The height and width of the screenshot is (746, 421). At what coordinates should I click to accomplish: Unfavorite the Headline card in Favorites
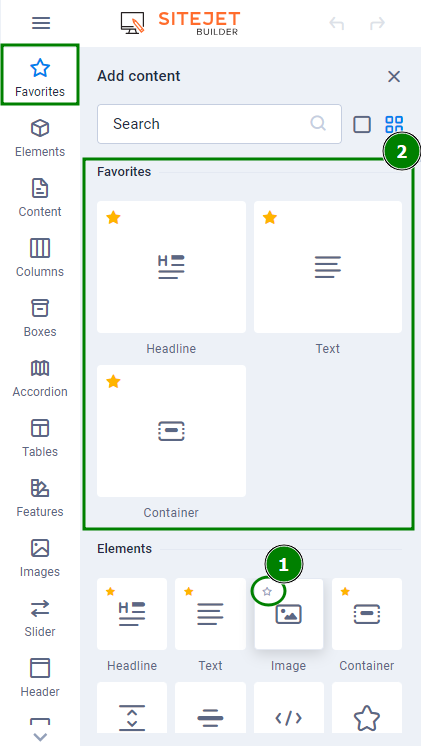click(x=113, y=218)
